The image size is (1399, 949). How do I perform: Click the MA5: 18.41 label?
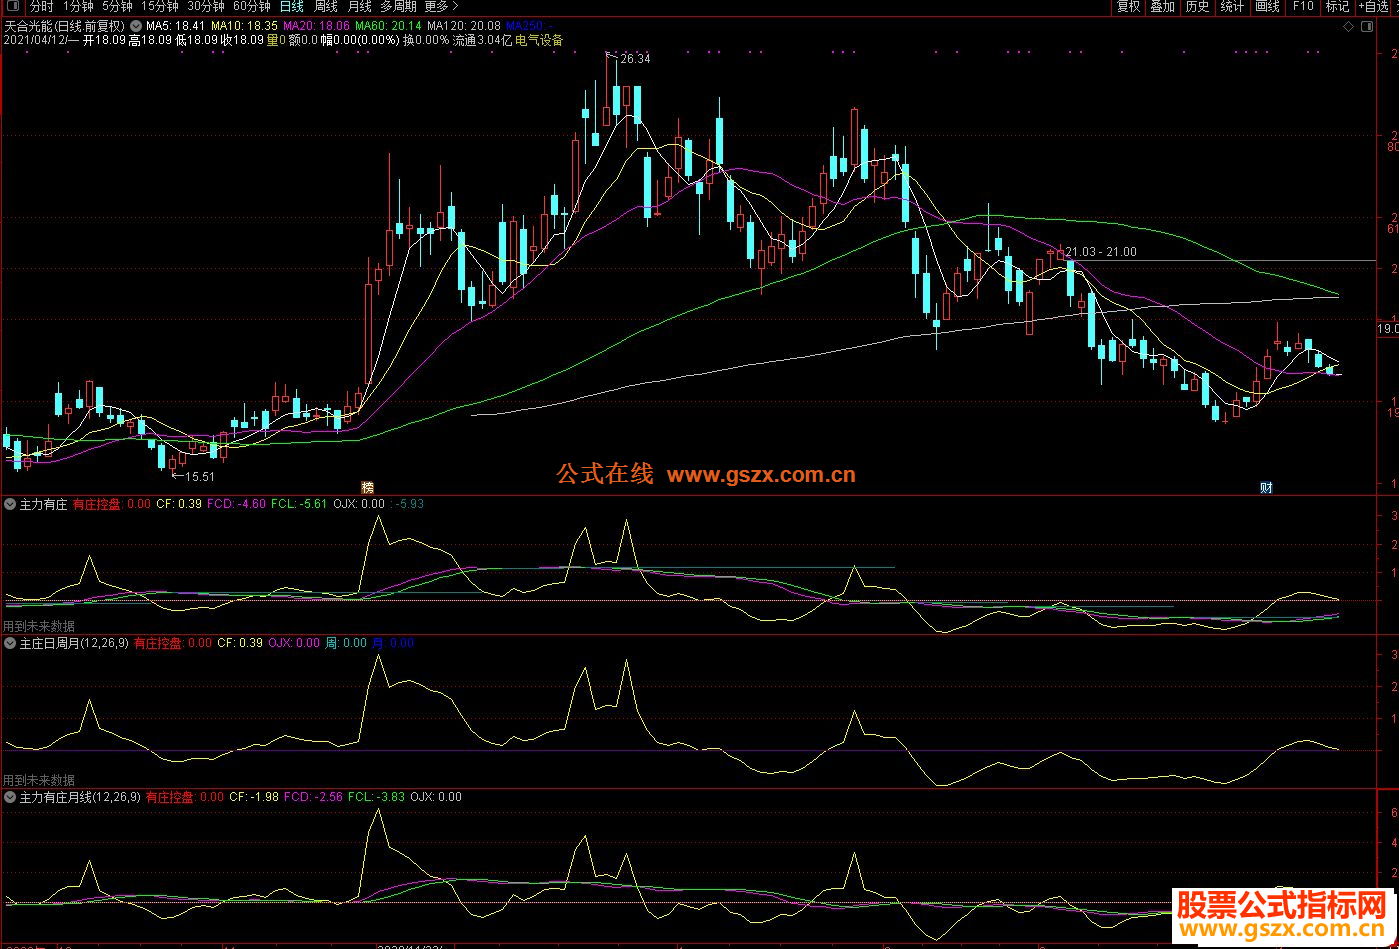click(x=176, y=25)
